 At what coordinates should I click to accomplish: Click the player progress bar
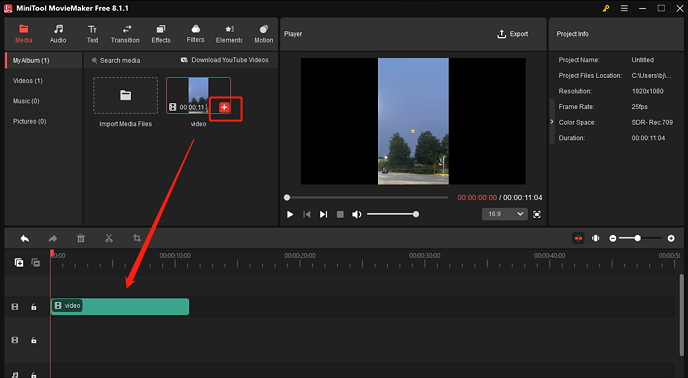(367, 198)
